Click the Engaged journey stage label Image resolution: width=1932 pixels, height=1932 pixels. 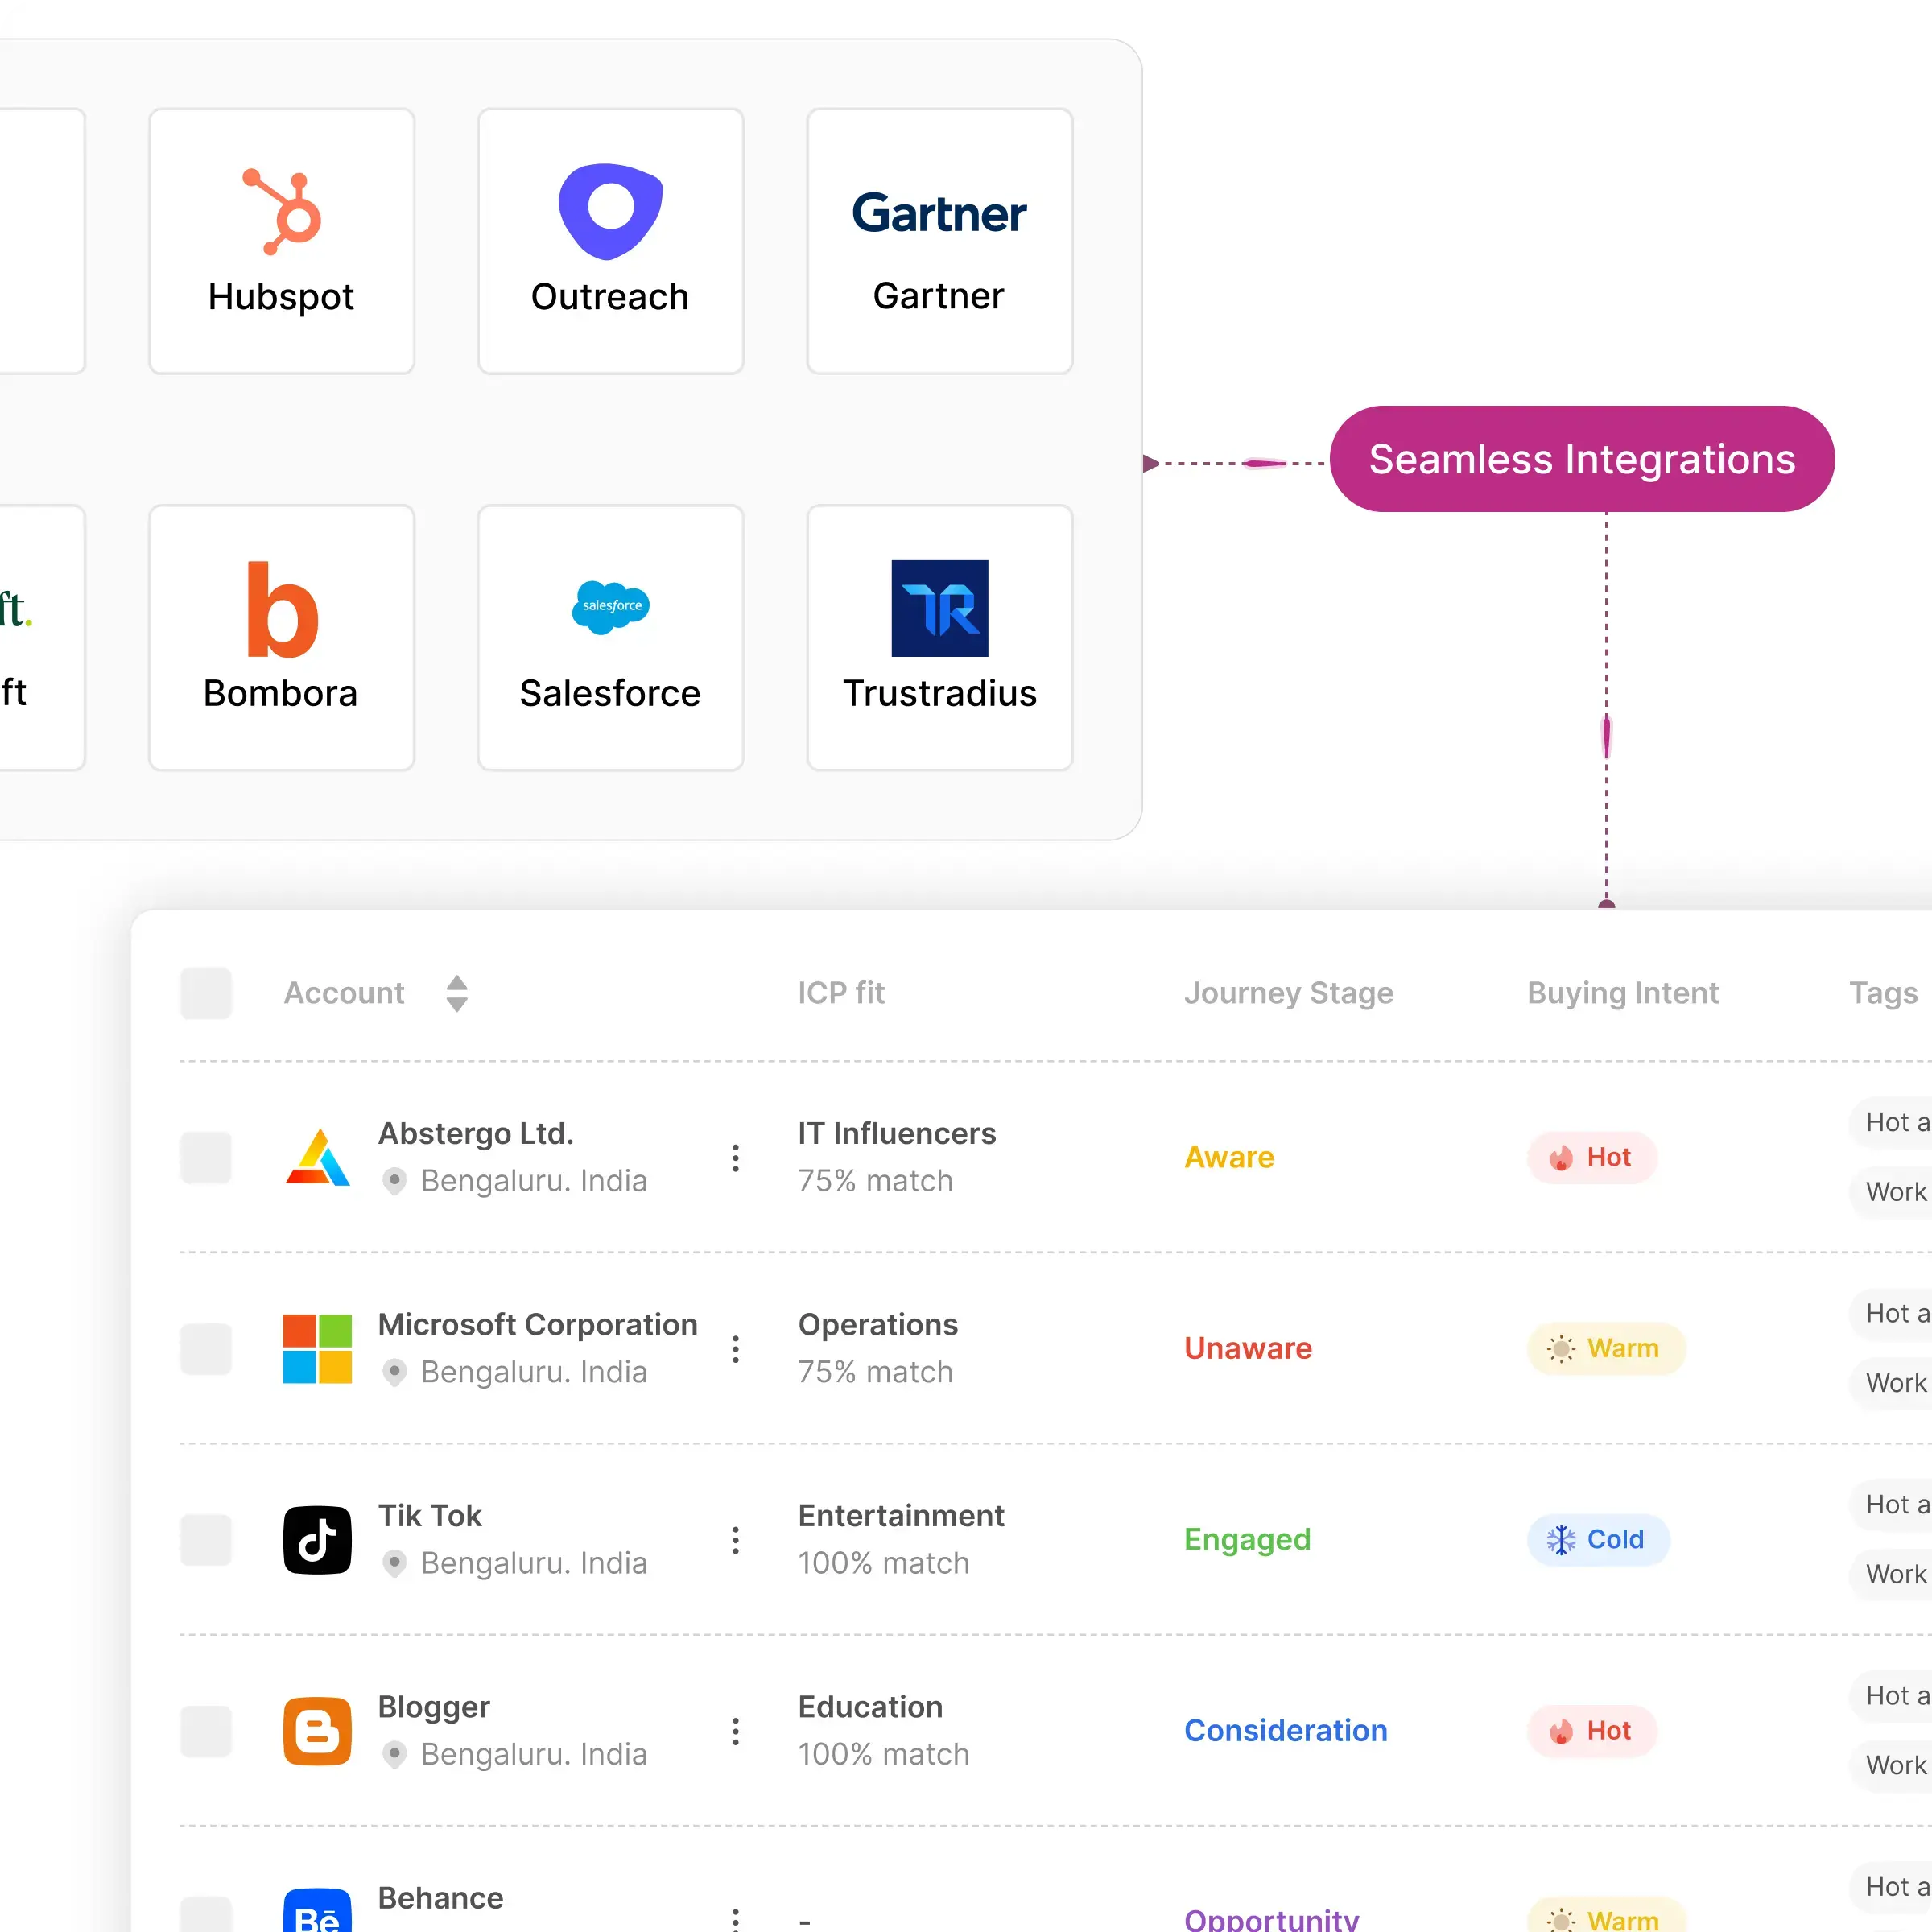click(1247, 1539)
